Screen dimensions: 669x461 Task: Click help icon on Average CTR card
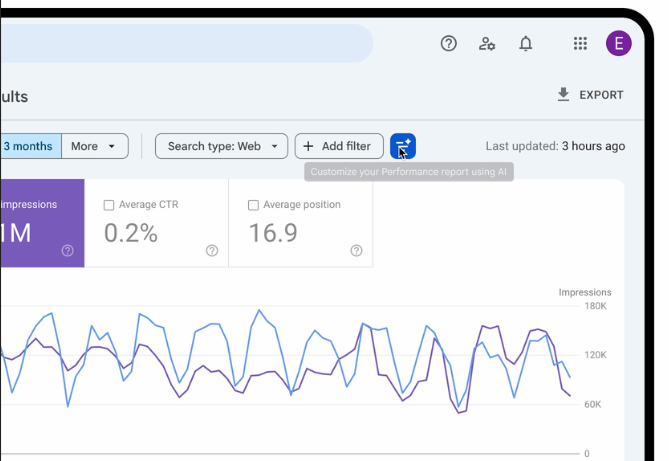[212, 251]
